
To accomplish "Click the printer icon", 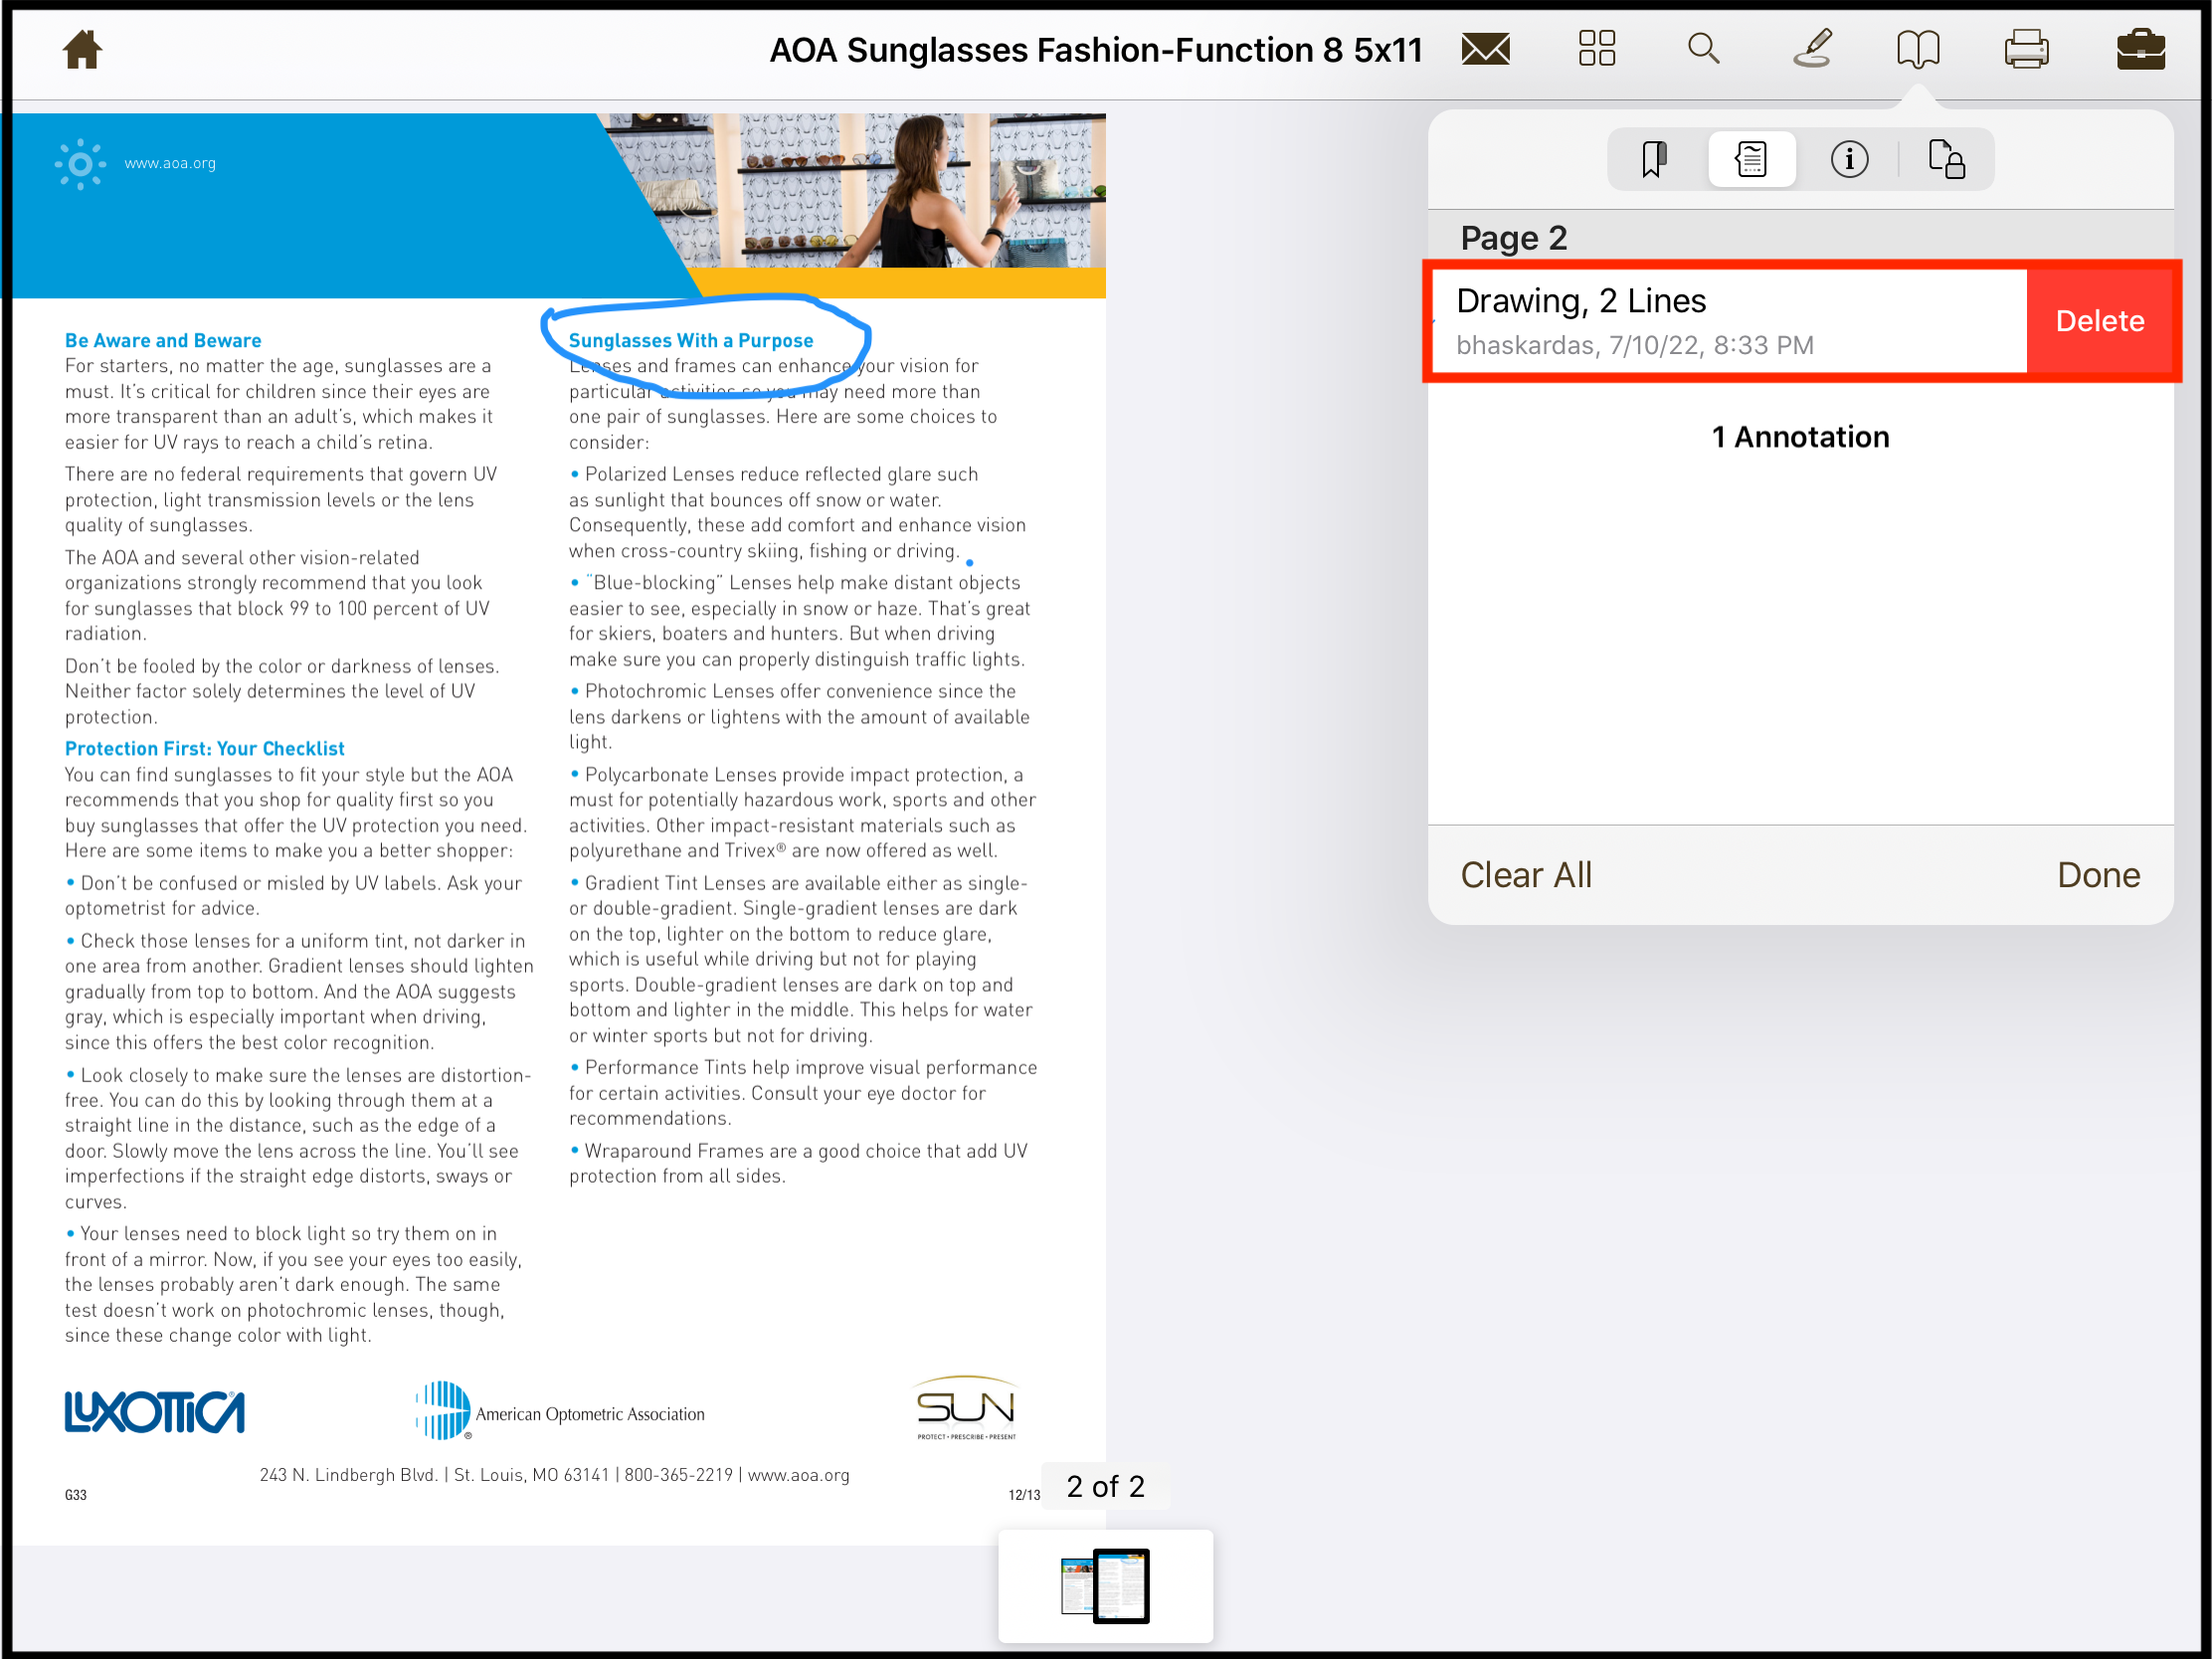I will (2026, 49).
